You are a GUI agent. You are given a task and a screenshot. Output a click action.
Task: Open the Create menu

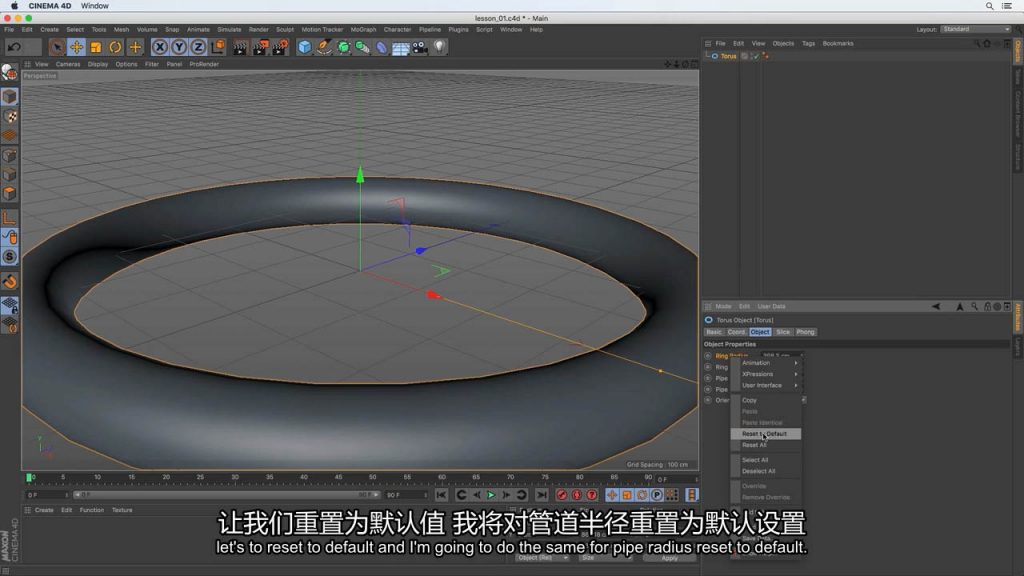[x=49, y=29]
